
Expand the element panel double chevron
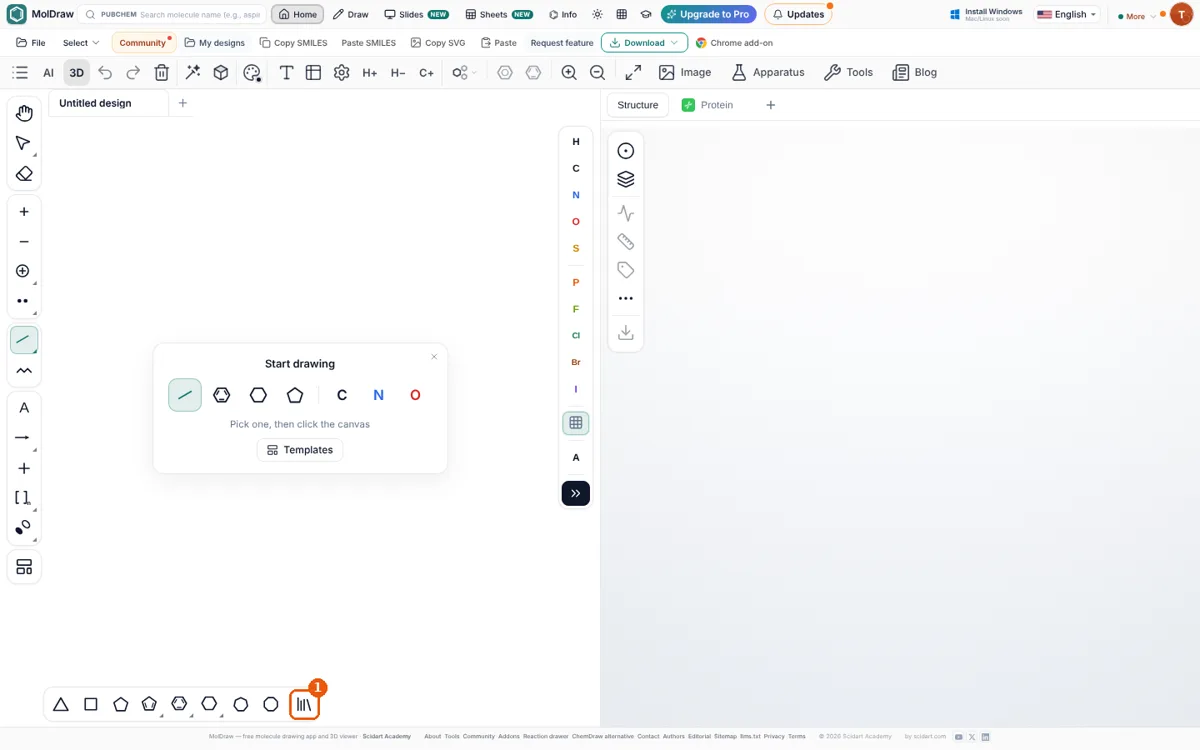click(576, 493)
